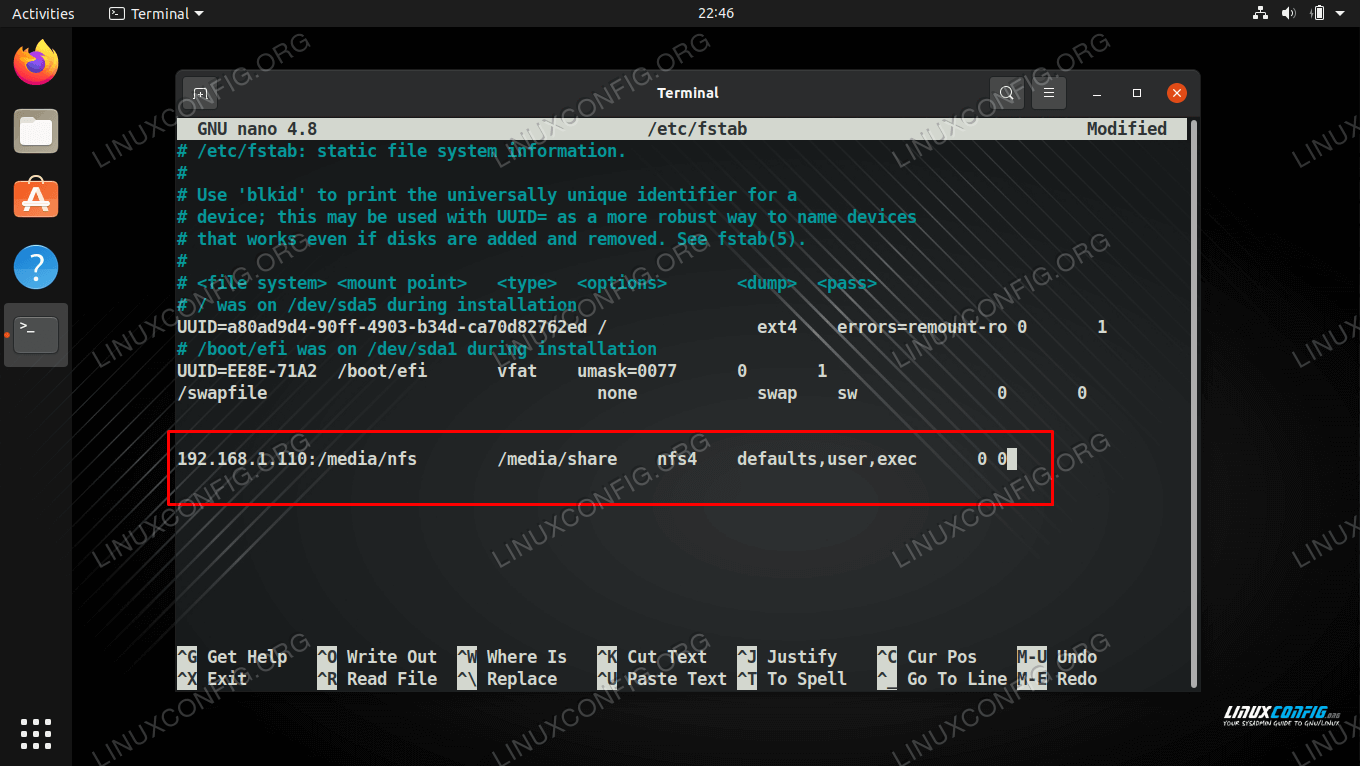
Task: Open the Terminal app menu dropdown
Action: pyautogui.click(x=156, y=14)
